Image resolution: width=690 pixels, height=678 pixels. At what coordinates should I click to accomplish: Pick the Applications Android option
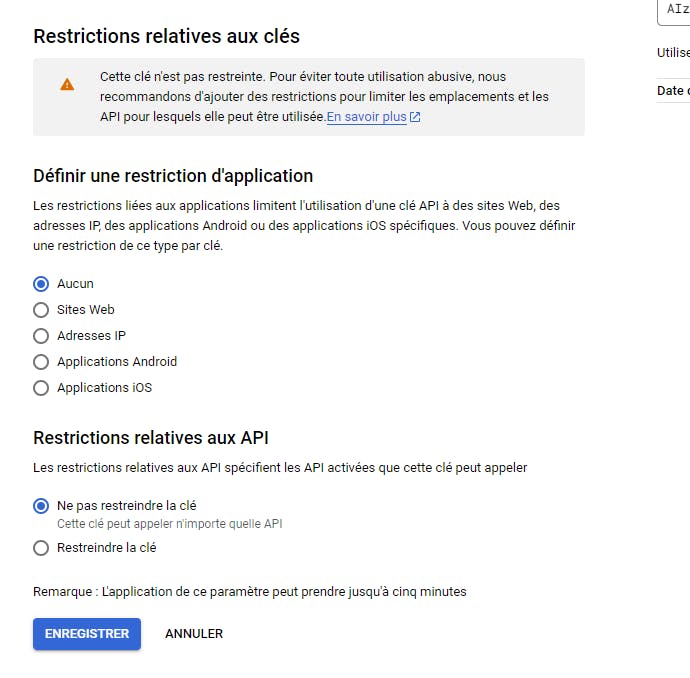pos(41,362)
